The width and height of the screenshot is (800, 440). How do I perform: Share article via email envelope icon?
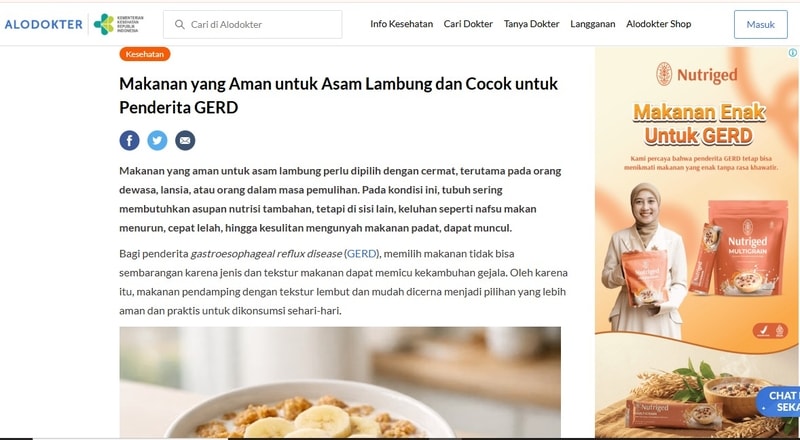coord(185,140)
